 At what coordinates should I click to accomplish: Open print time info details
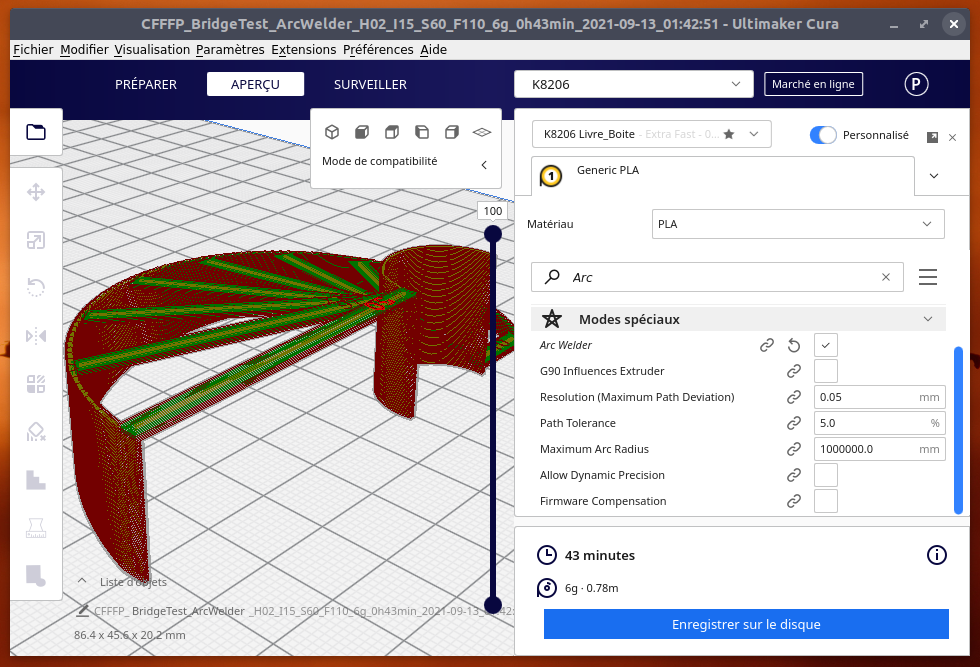tap(936, 554)
